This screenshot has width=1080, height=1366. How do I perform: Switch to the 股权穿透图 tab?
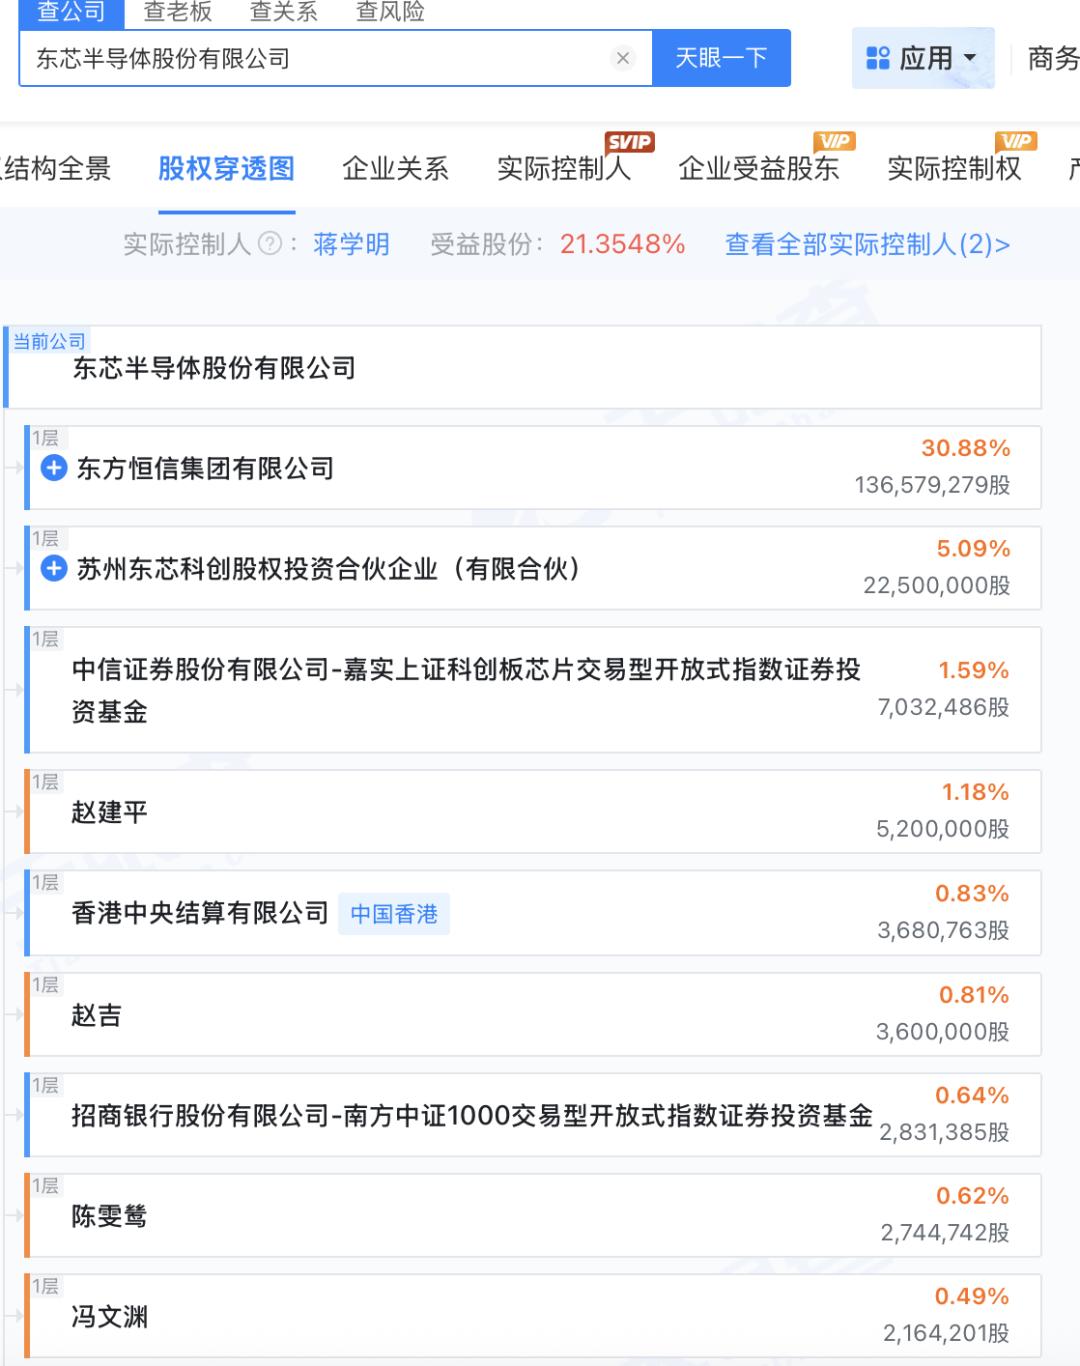[x=226, y=169]
